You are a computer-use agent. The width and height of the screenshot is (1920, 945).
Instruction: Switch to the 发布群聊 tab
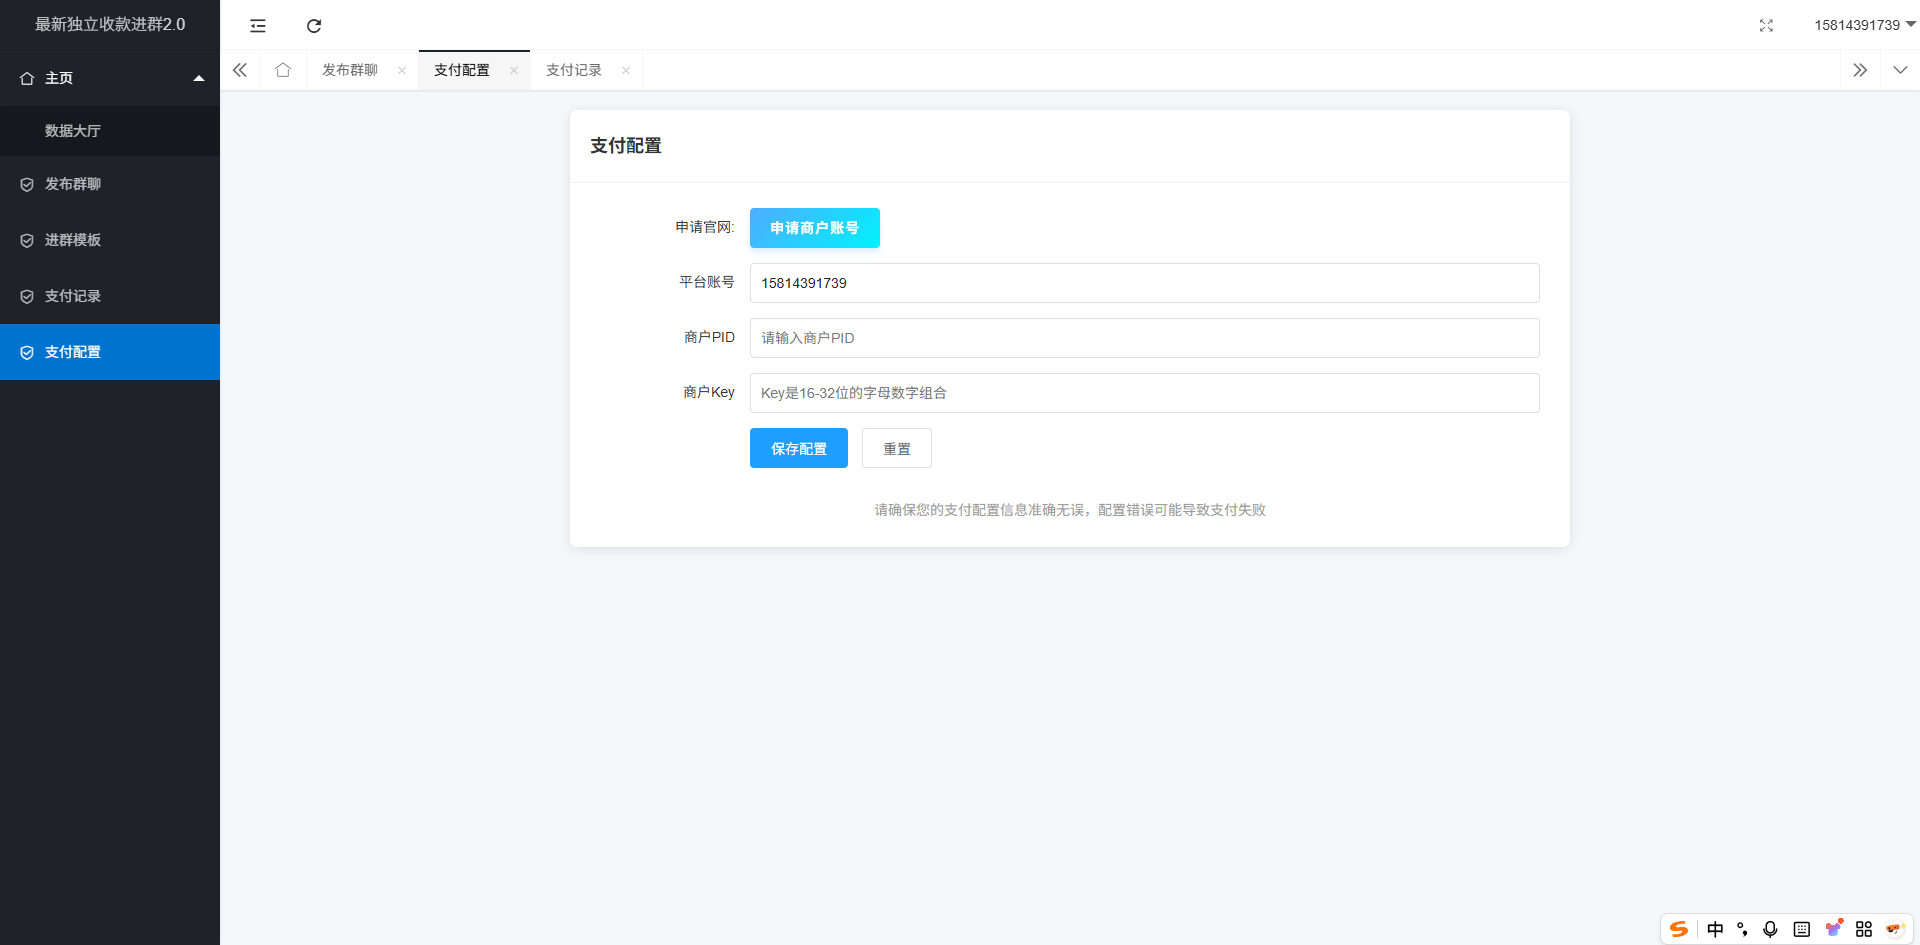349,70
